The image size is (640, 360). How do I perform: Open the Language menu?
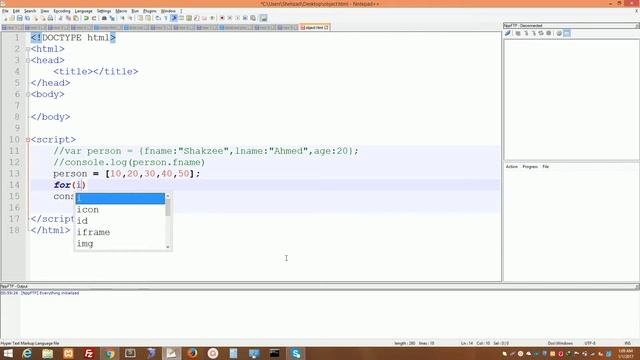[x=84, y=11]
